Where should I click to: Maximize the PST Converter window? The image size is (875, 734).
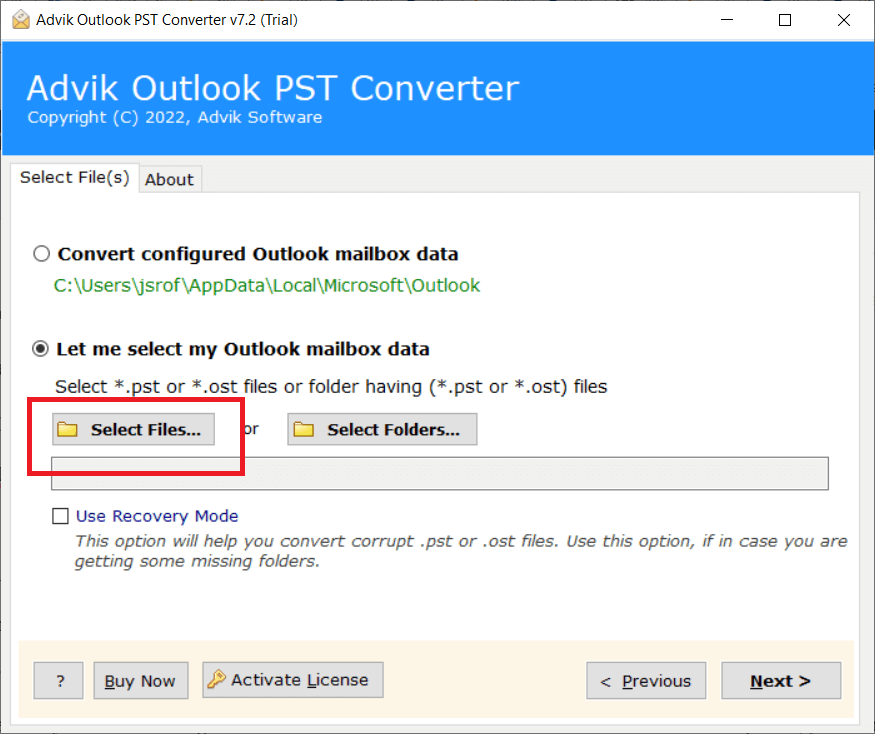tap(785, 20)
